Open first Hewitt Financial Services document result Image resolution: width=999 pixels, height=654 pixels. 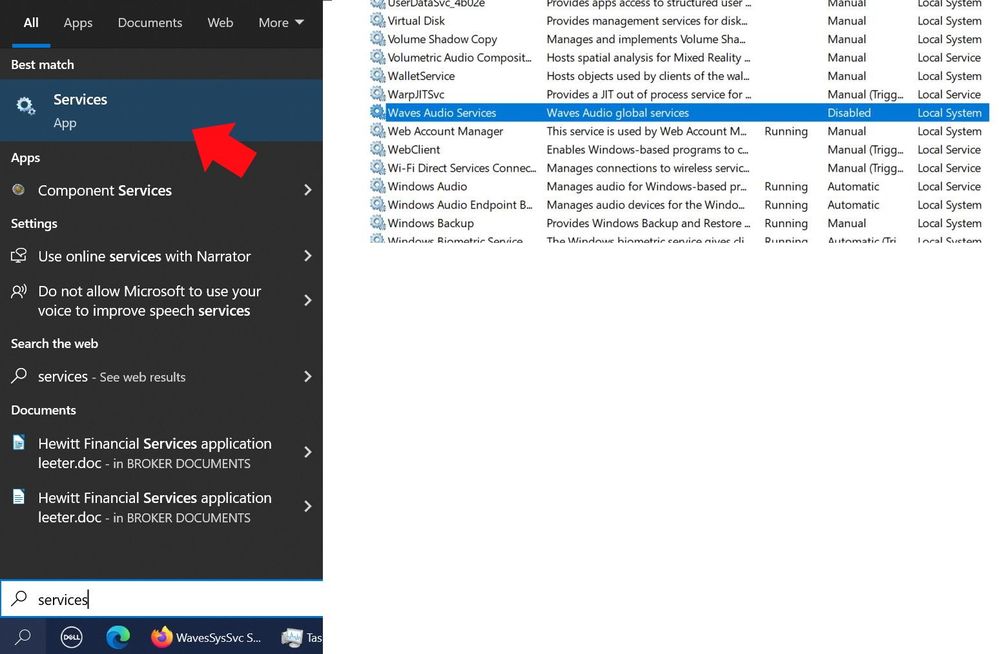[154, 453]
